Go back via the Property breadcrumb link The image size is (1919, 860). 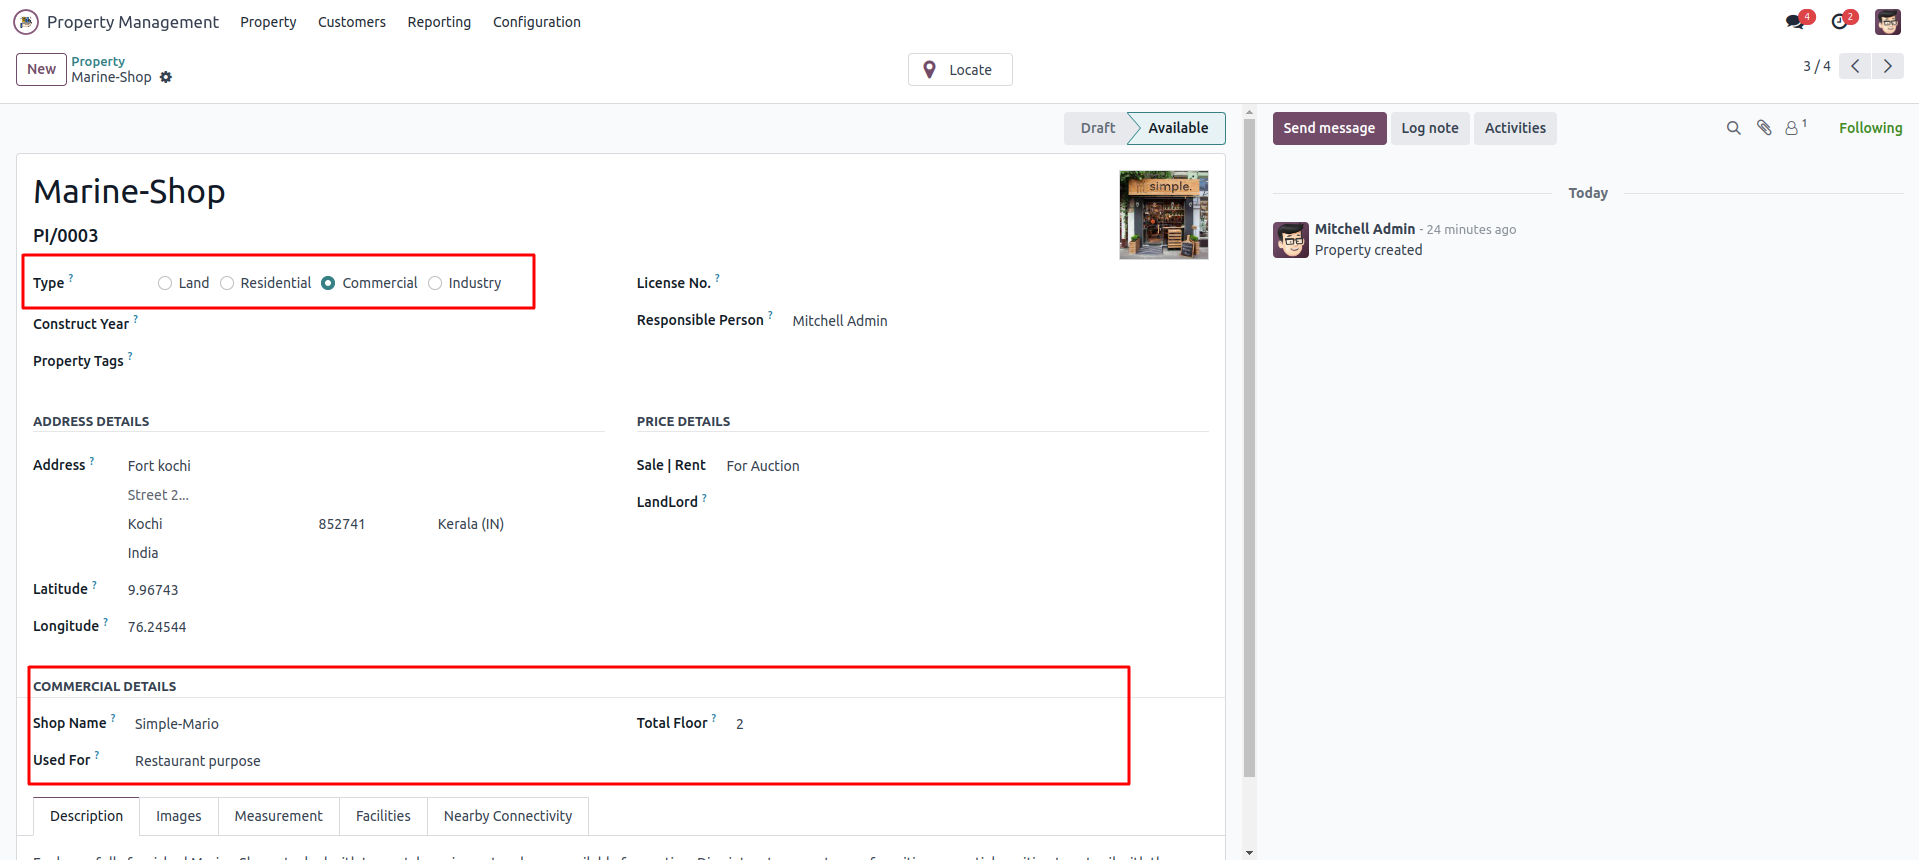(x=98, y=61)
